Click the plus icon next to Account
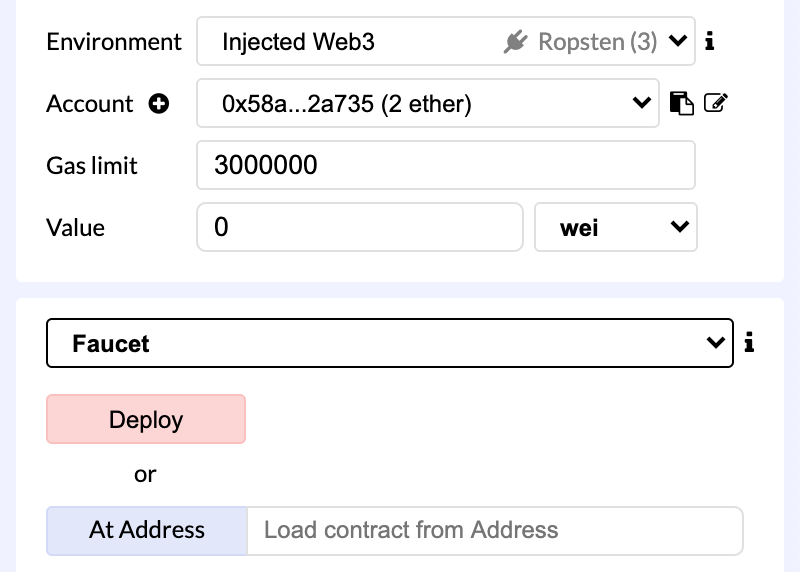The image size is (800, 572). pos(159,104)
